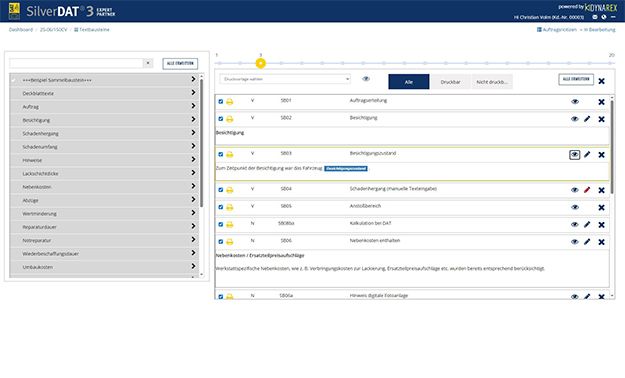Uncheck the S004 Schadenhergang checkbox

click(x=221, y=190)
